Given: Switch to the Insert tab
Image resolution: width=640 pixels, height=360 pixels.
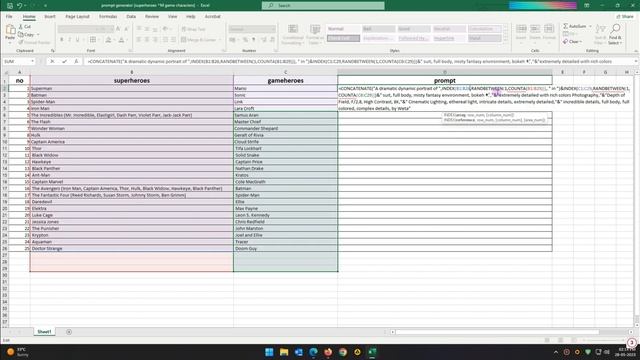Looking at the screenshot, I should (x=50, y=17).
